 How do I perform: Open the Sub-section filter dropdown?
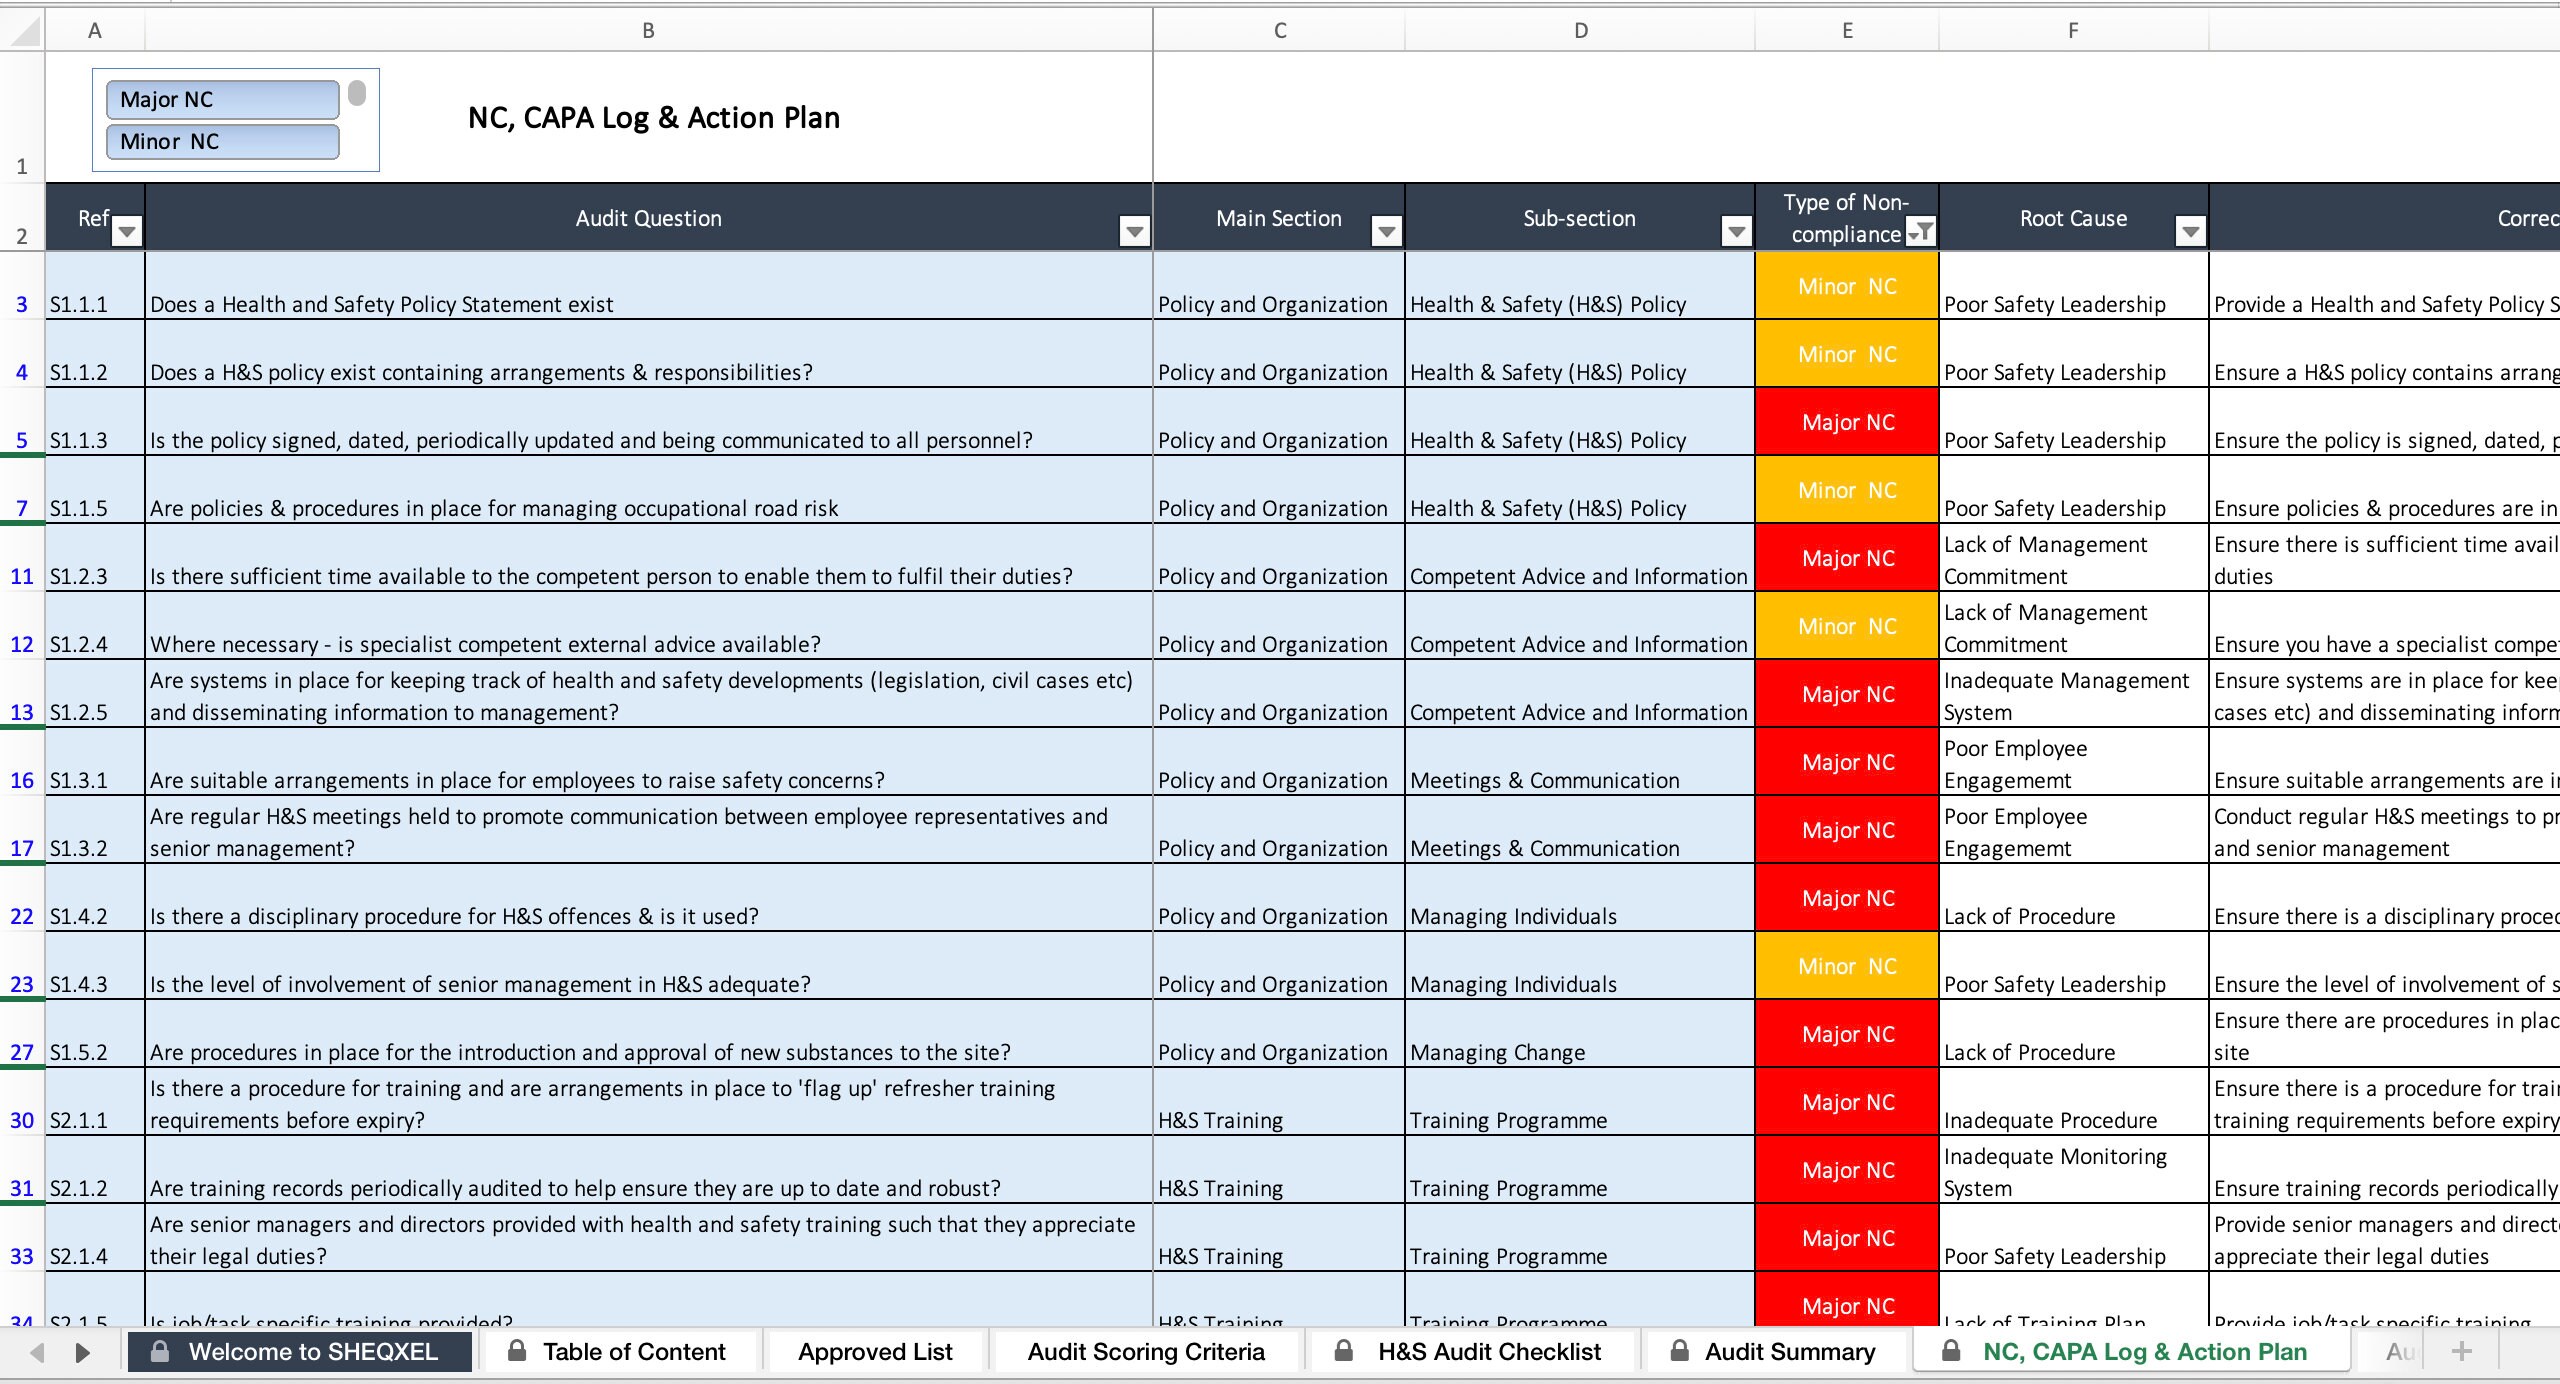point(1737,231)
